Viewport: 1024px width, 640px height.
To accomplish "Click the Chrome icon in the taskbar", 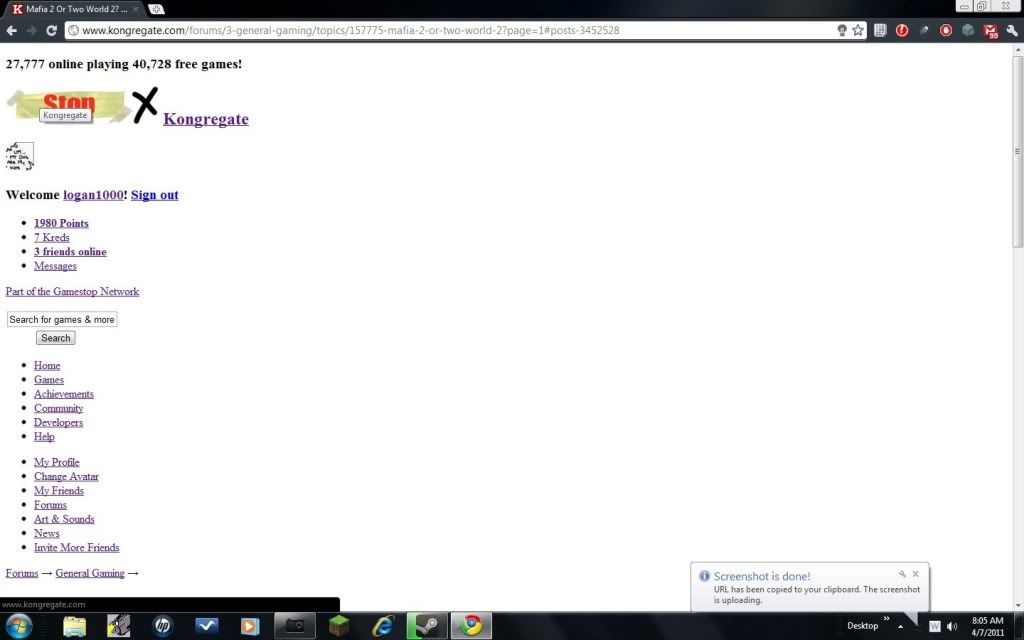I will 471,626.
